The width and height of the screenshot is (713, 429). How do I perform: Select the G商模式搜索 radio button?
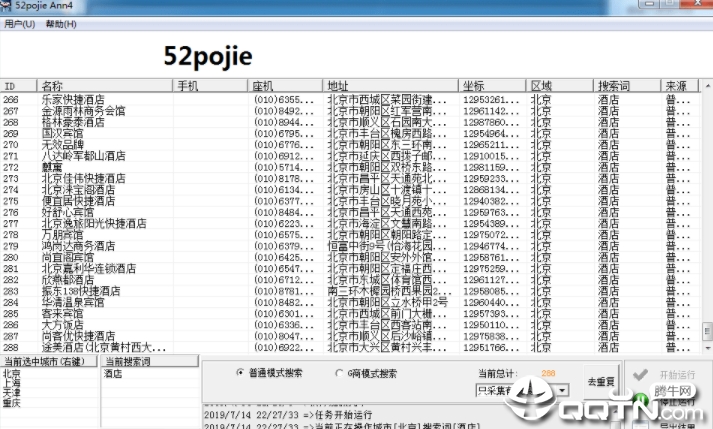pos(340,373)
